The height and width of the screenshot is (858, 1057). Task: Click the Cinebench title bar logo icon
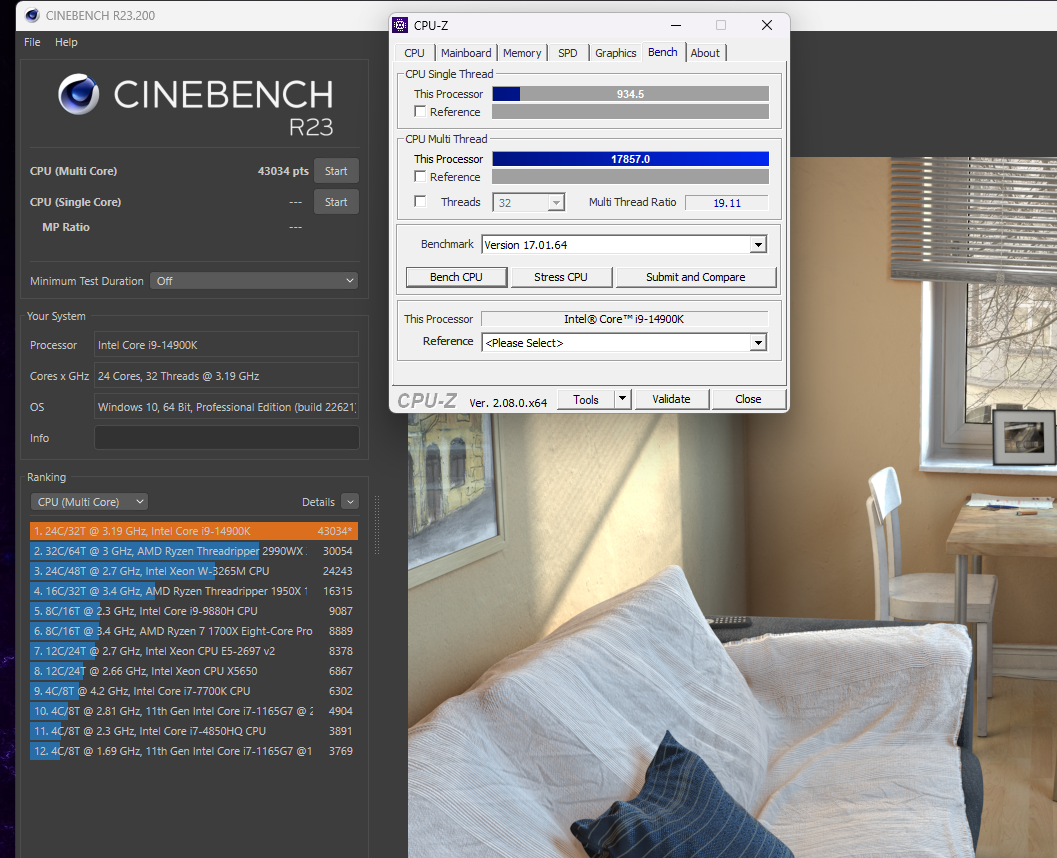tap(32, 15)
